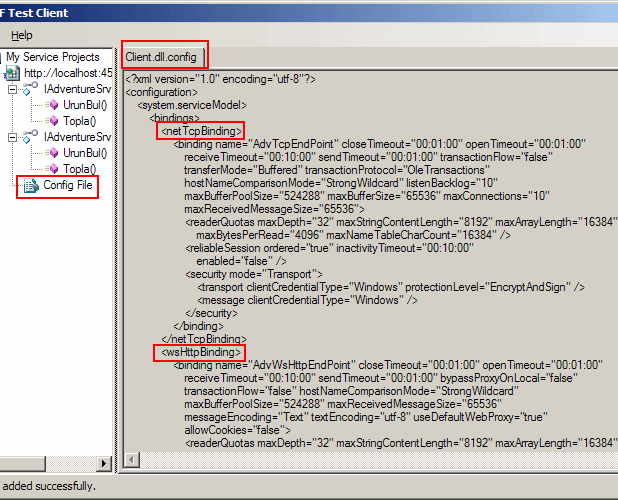Select My Service Projects root node

(52, 57)
